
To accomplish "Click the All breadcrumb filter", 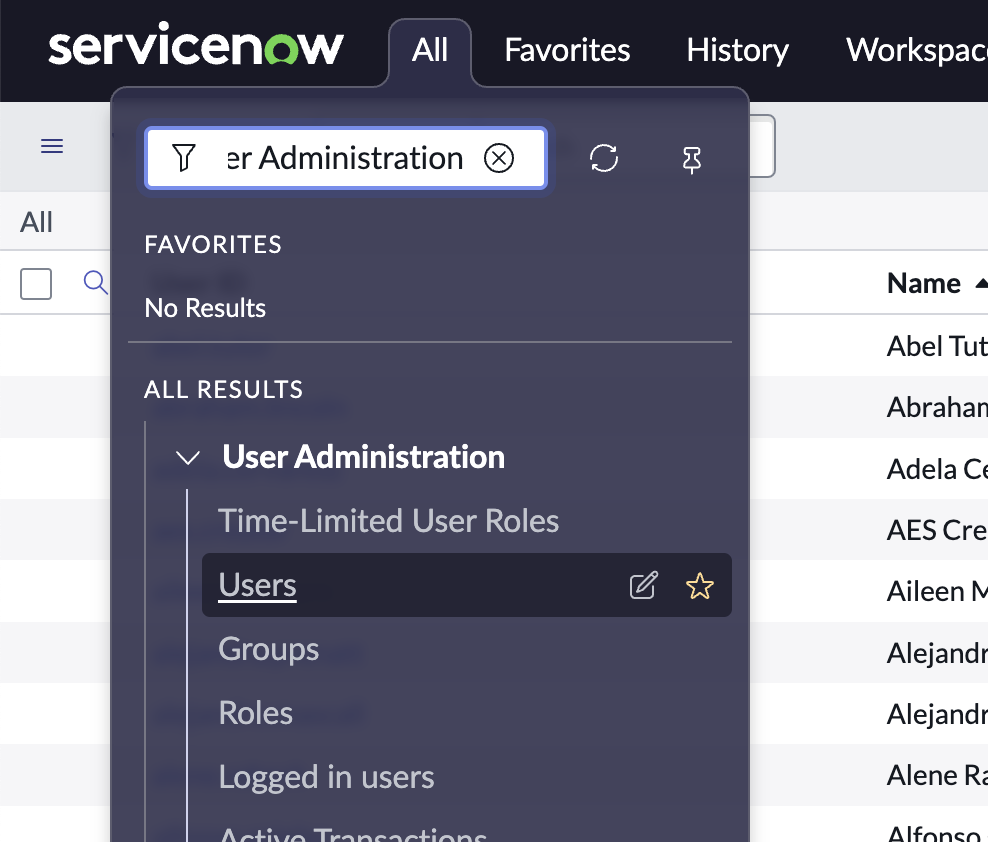I will pyautogui.click(x=36, y=222).
